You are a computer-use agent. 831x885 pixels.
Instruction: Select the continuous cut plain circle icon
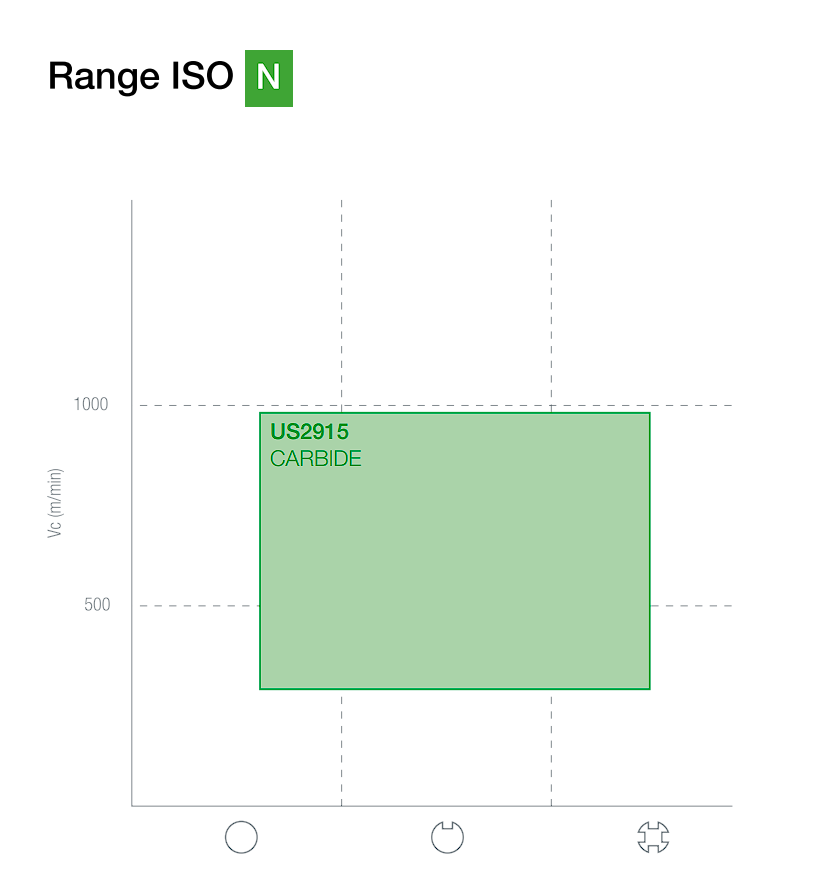tap(241, 837)
